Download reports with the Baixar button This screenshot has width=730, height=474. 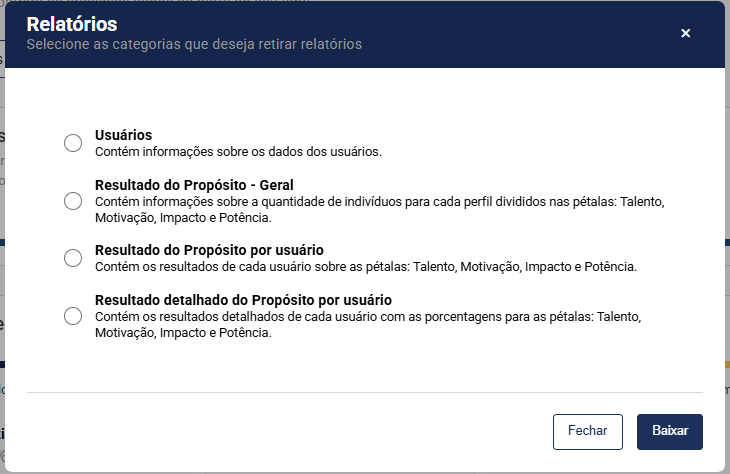click(669, 431)
